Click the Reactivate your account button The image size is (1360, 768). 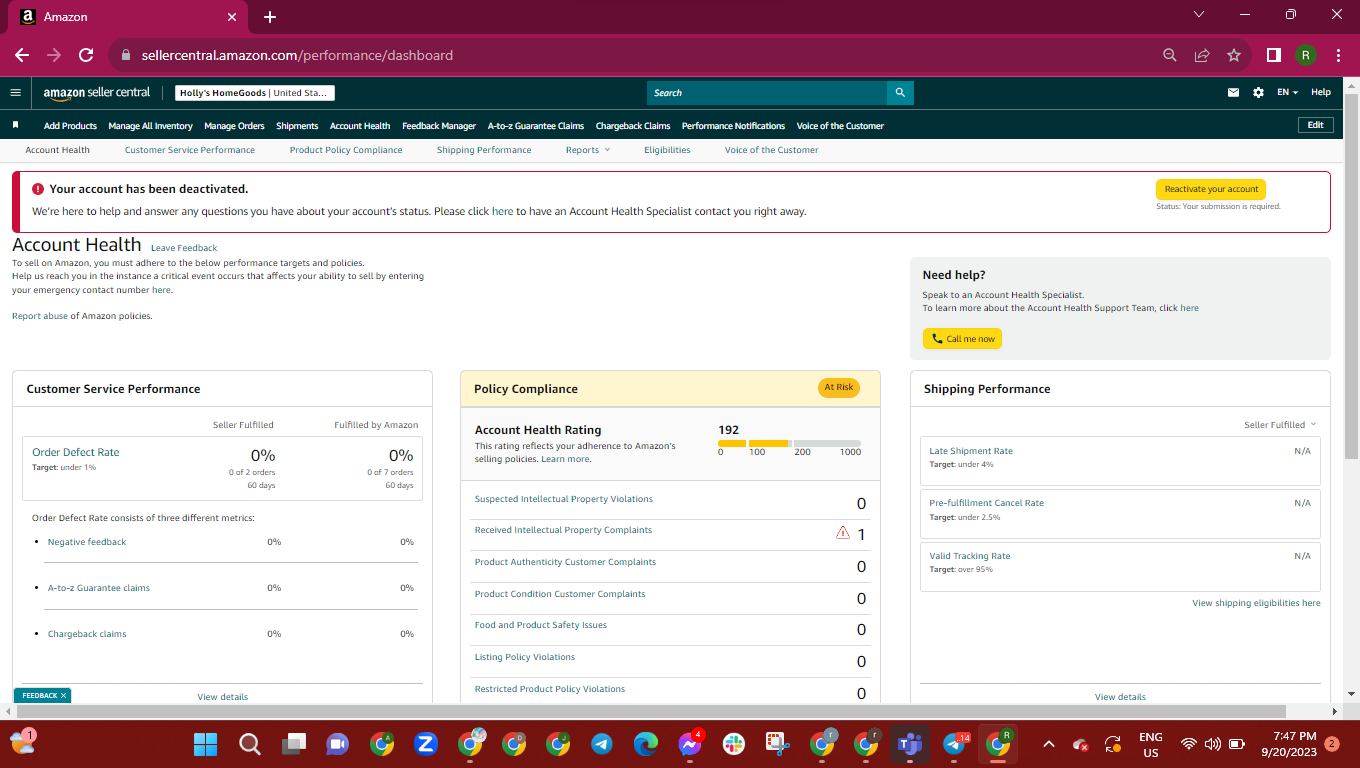[x=1211, y=189]
